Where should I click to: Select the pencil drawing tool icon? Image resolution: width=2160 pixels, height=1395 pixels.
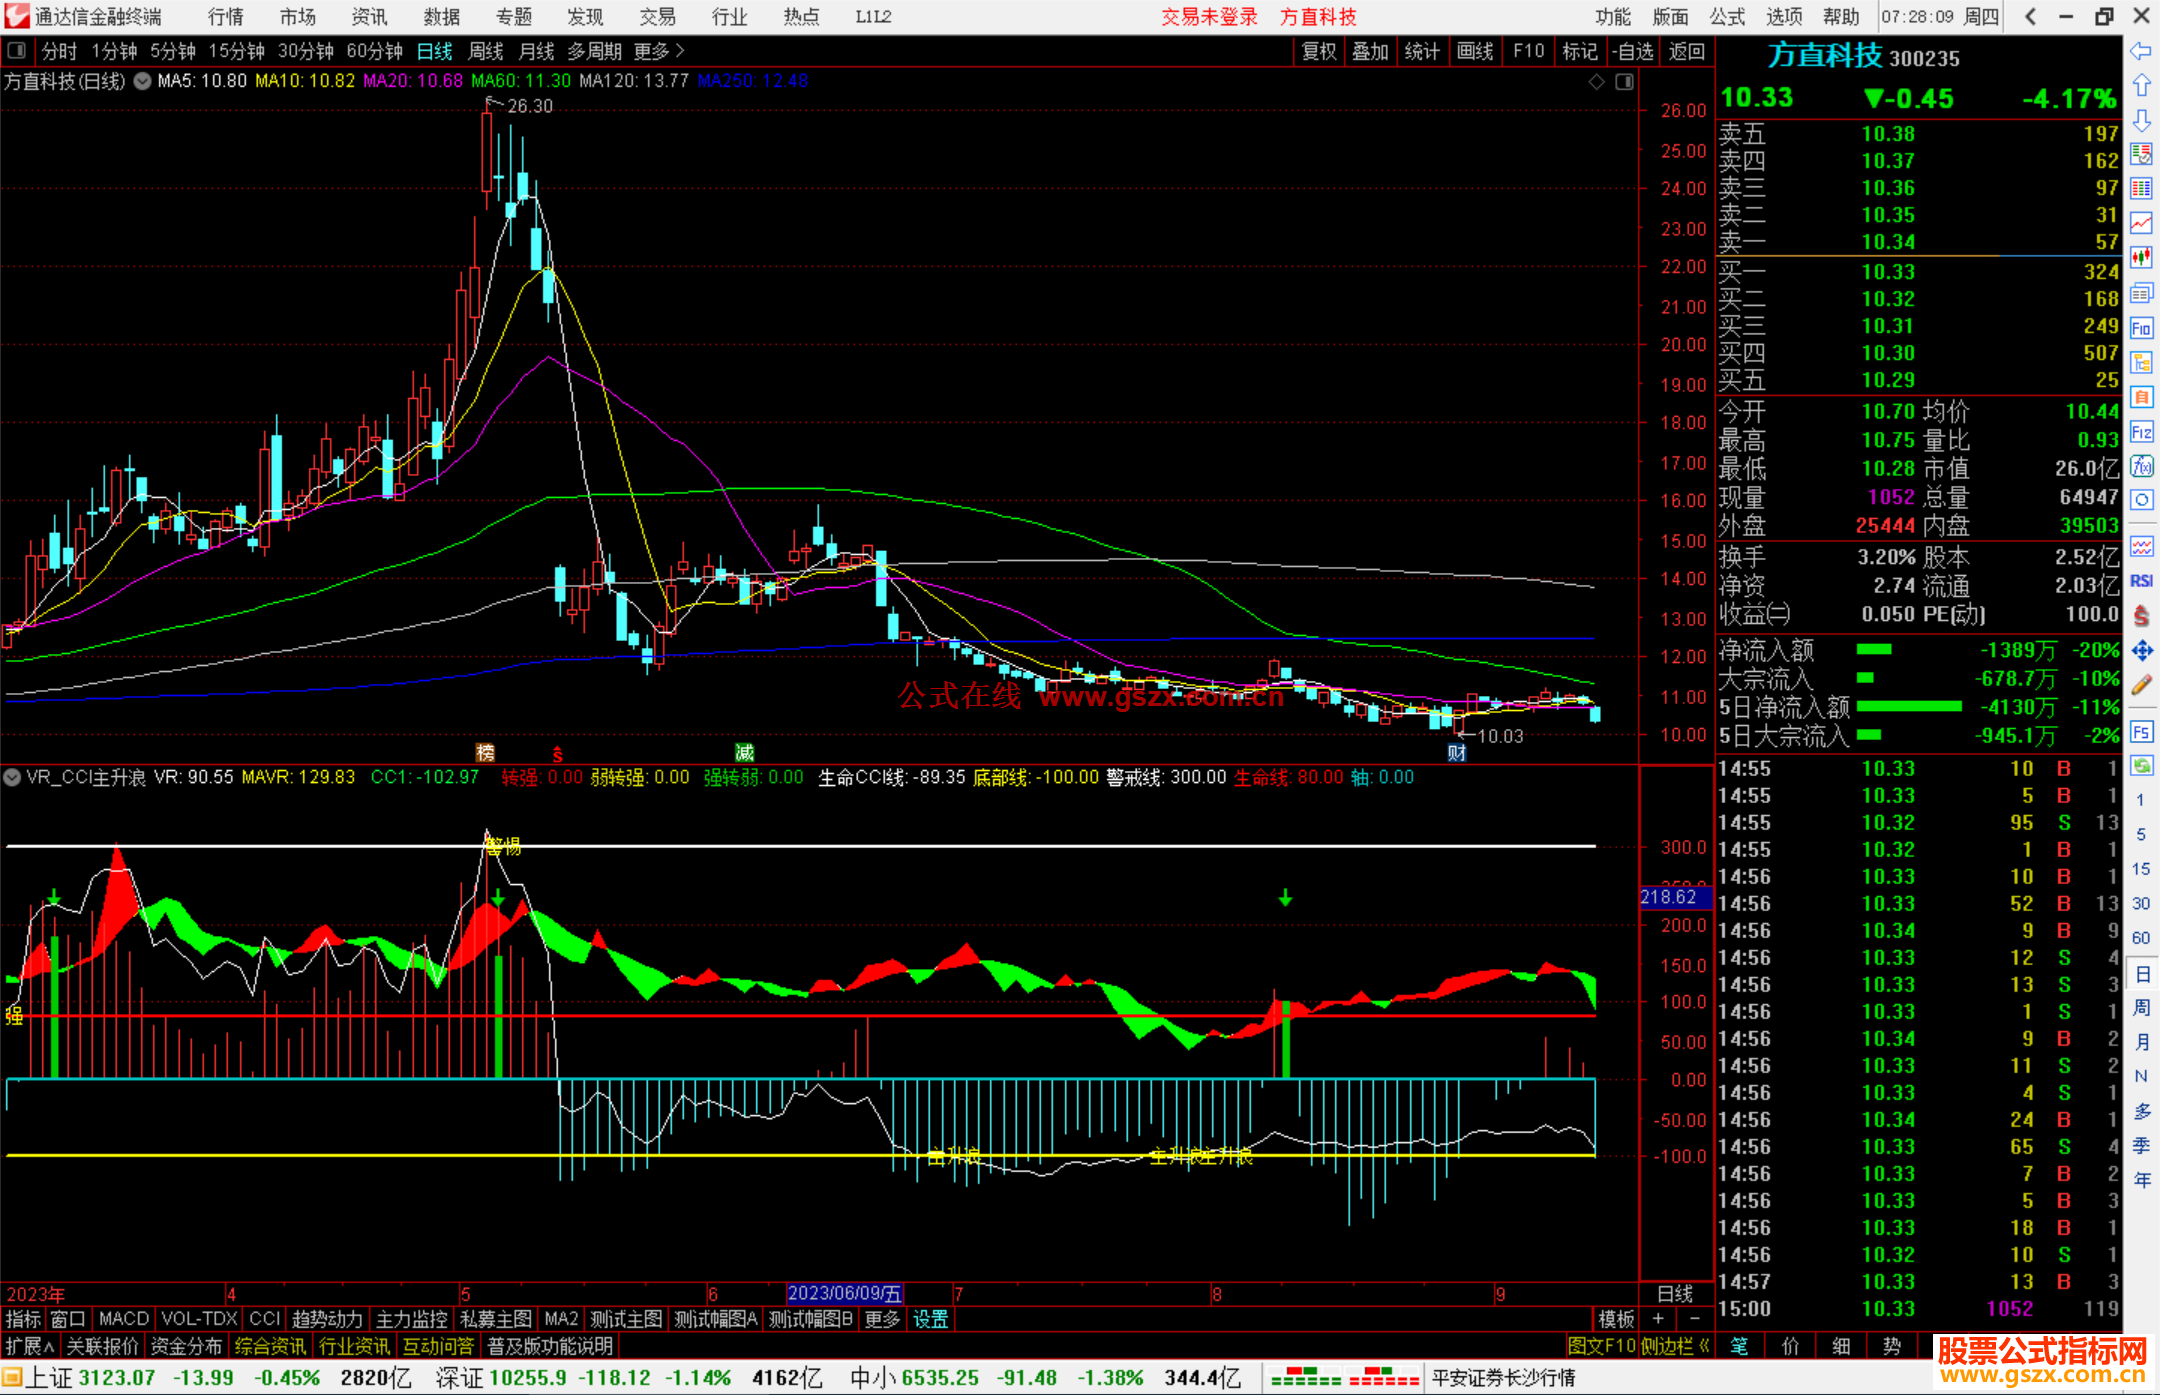(x=2141, y=686)
